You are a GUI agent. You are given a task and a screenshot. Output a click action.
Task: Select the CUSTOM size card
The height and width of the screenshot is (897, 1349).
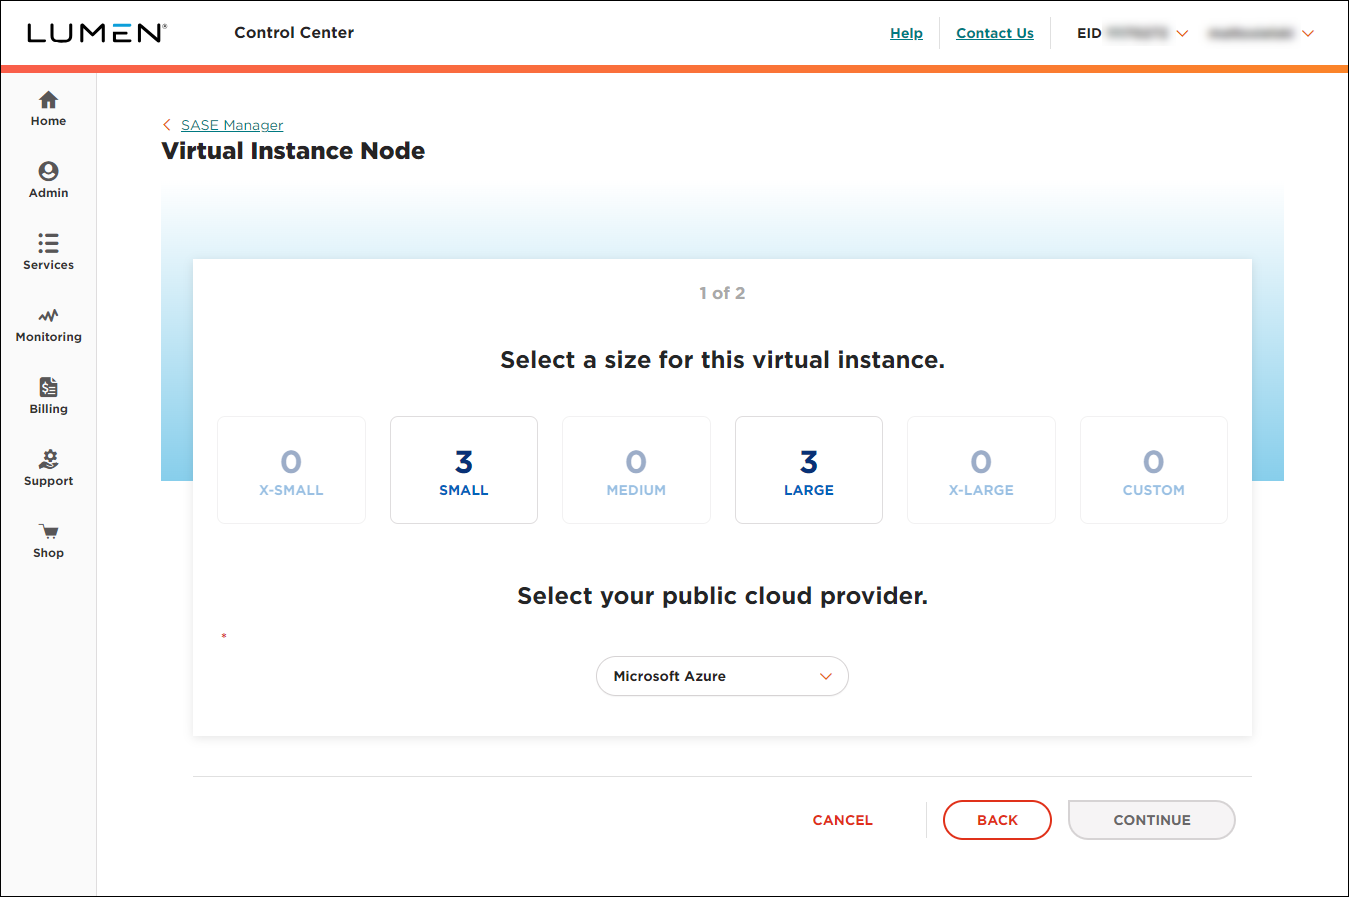pos(1154,470)
